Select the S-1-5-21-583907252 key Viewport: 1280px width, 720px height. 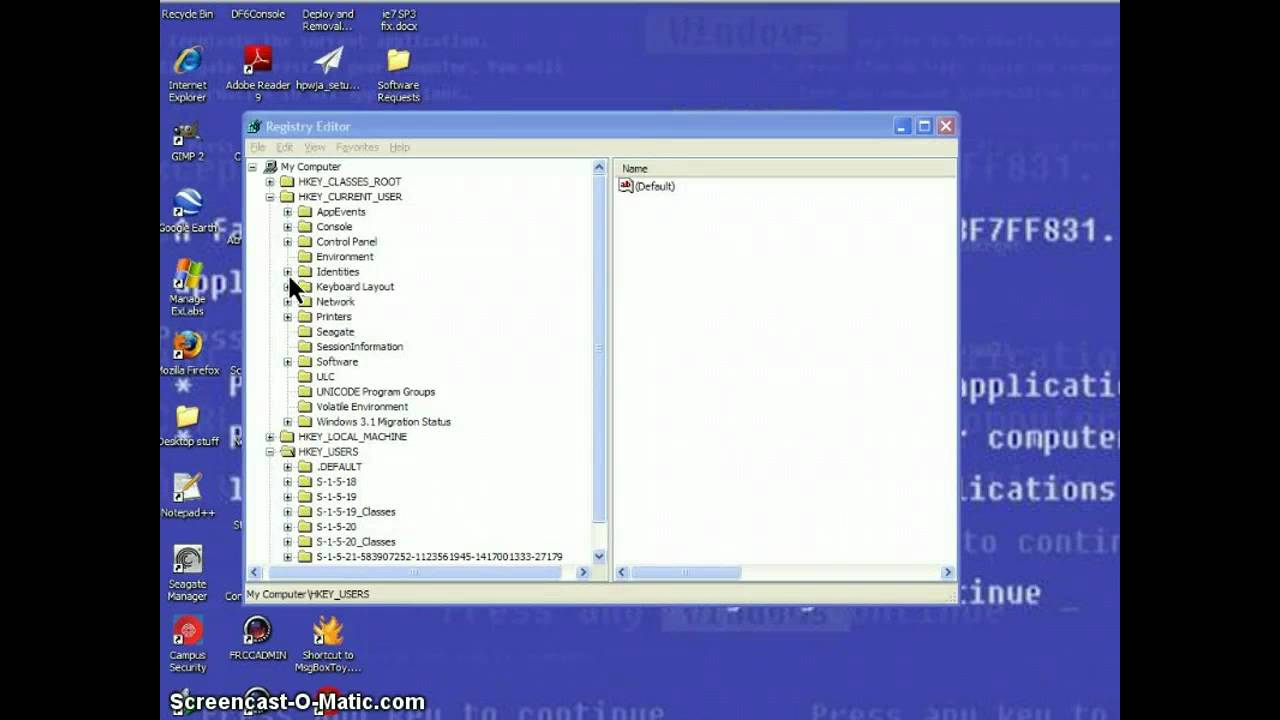pyautogui.click(x=439, y=557)
